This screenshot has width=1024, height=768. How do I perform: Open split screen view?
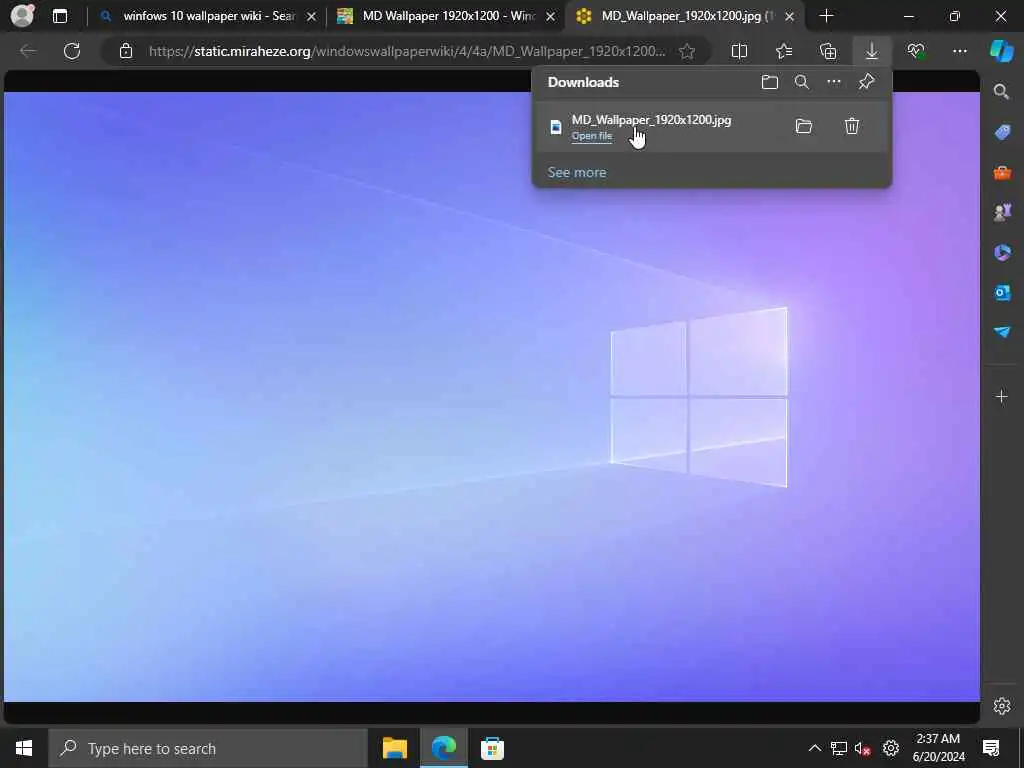tap(739, 51)
